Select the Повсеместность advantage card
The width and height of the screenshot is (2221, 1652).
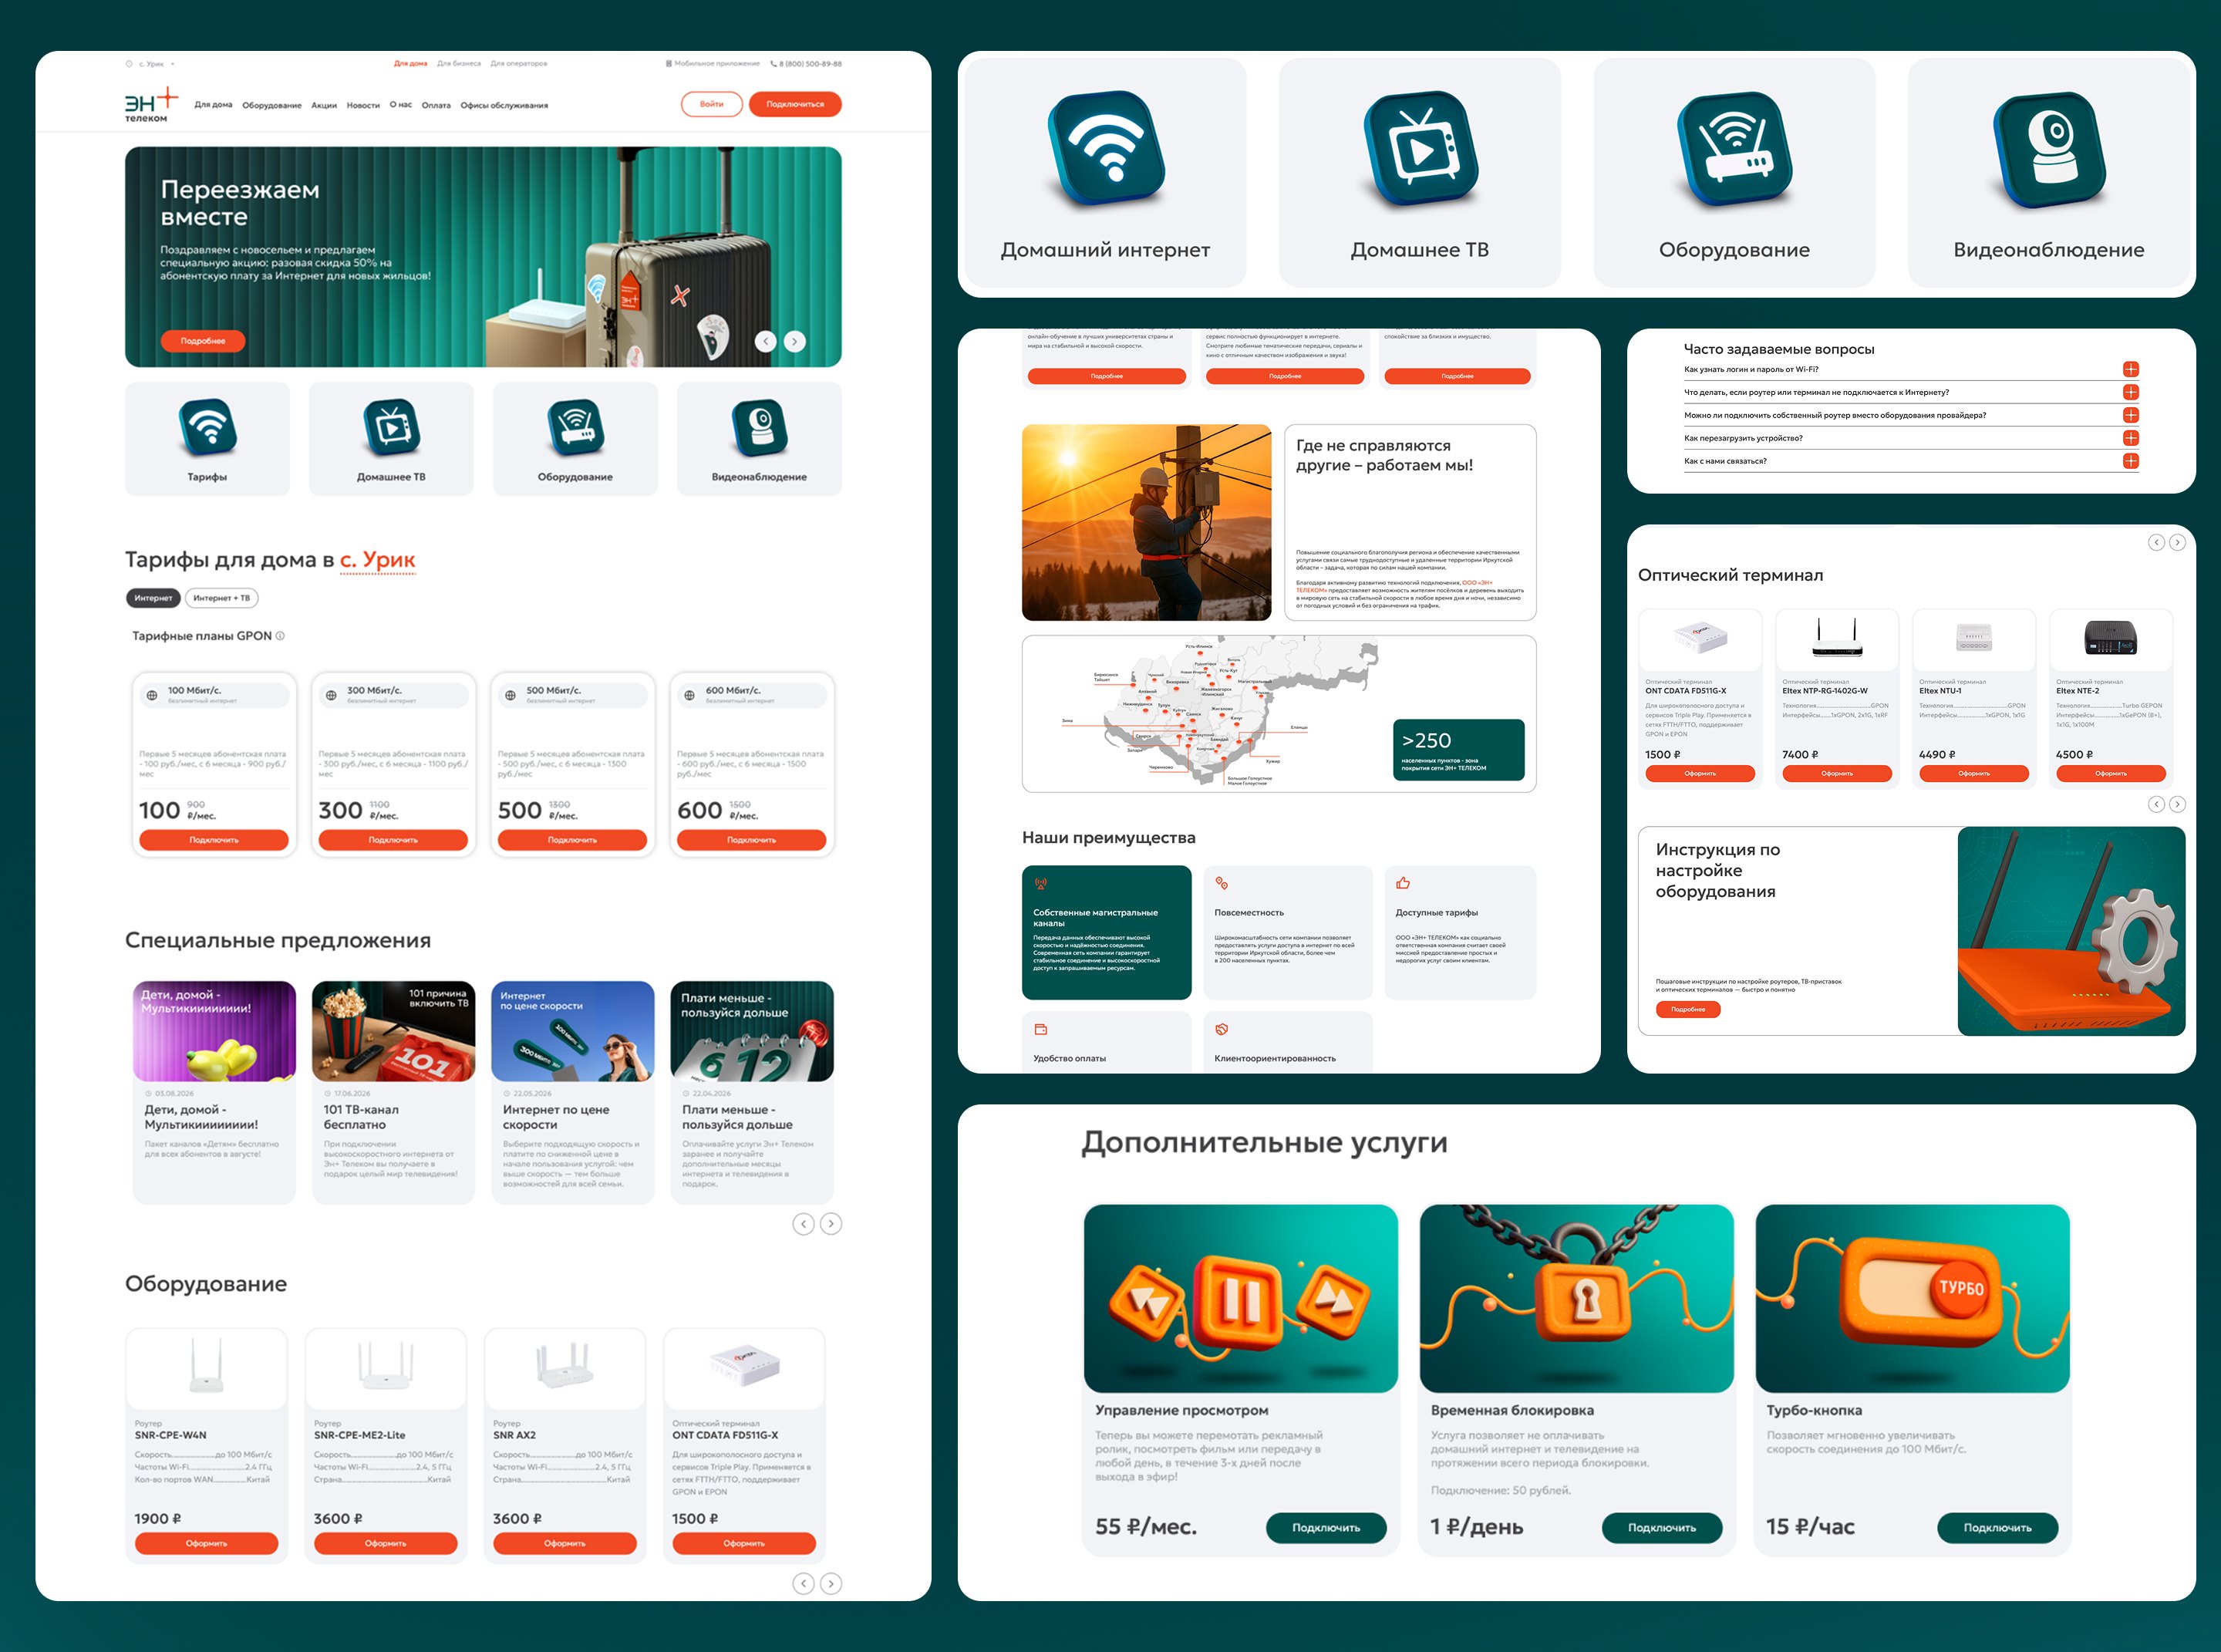1288,933
